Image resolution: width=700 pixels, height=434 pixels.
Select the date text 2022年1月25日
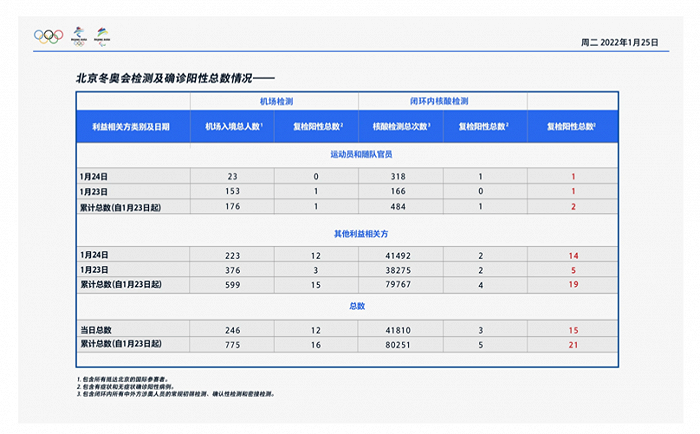[629, 42]
